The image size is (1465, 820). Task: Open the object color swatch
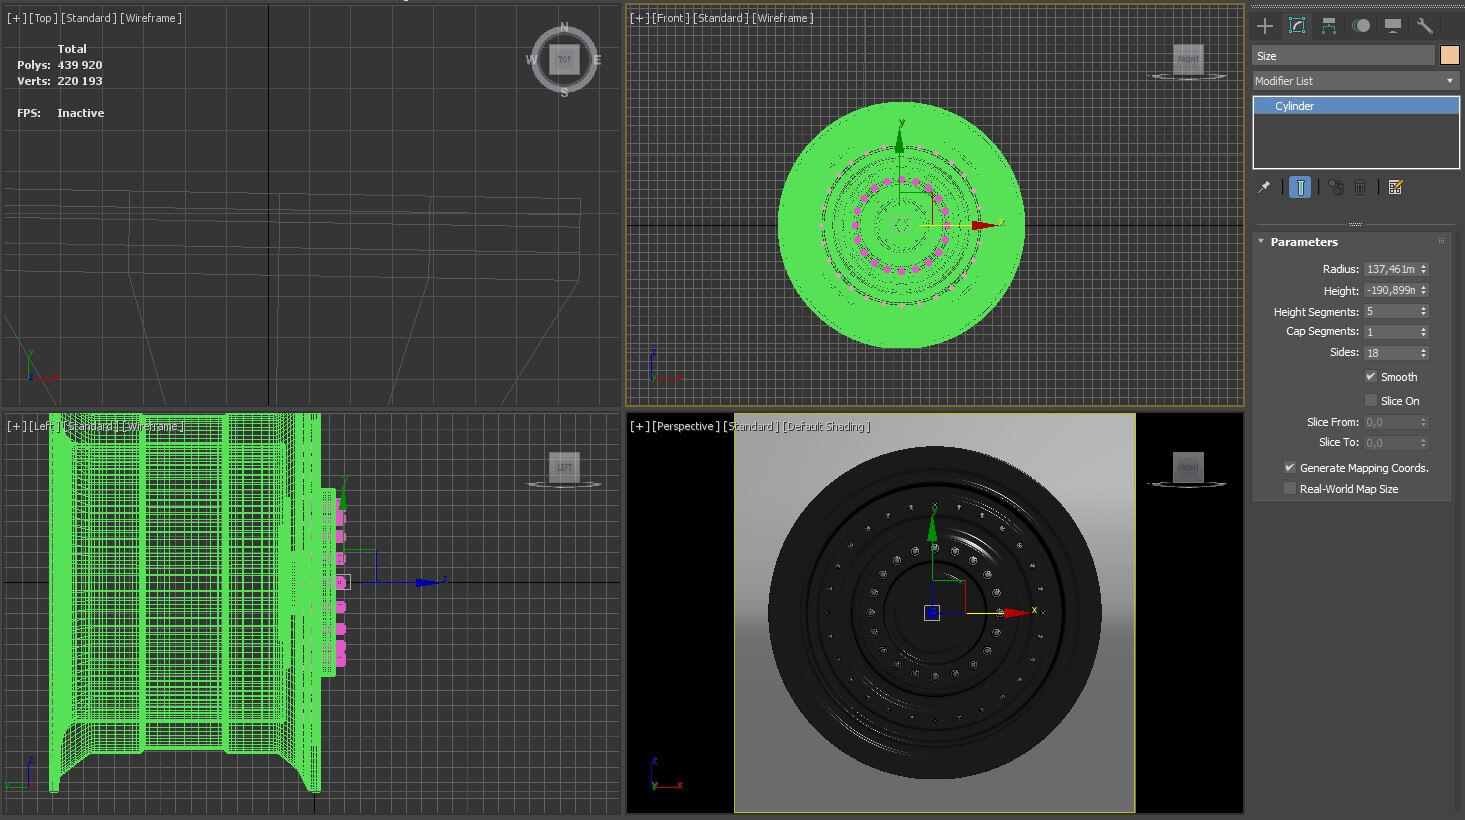[1449, 56]
